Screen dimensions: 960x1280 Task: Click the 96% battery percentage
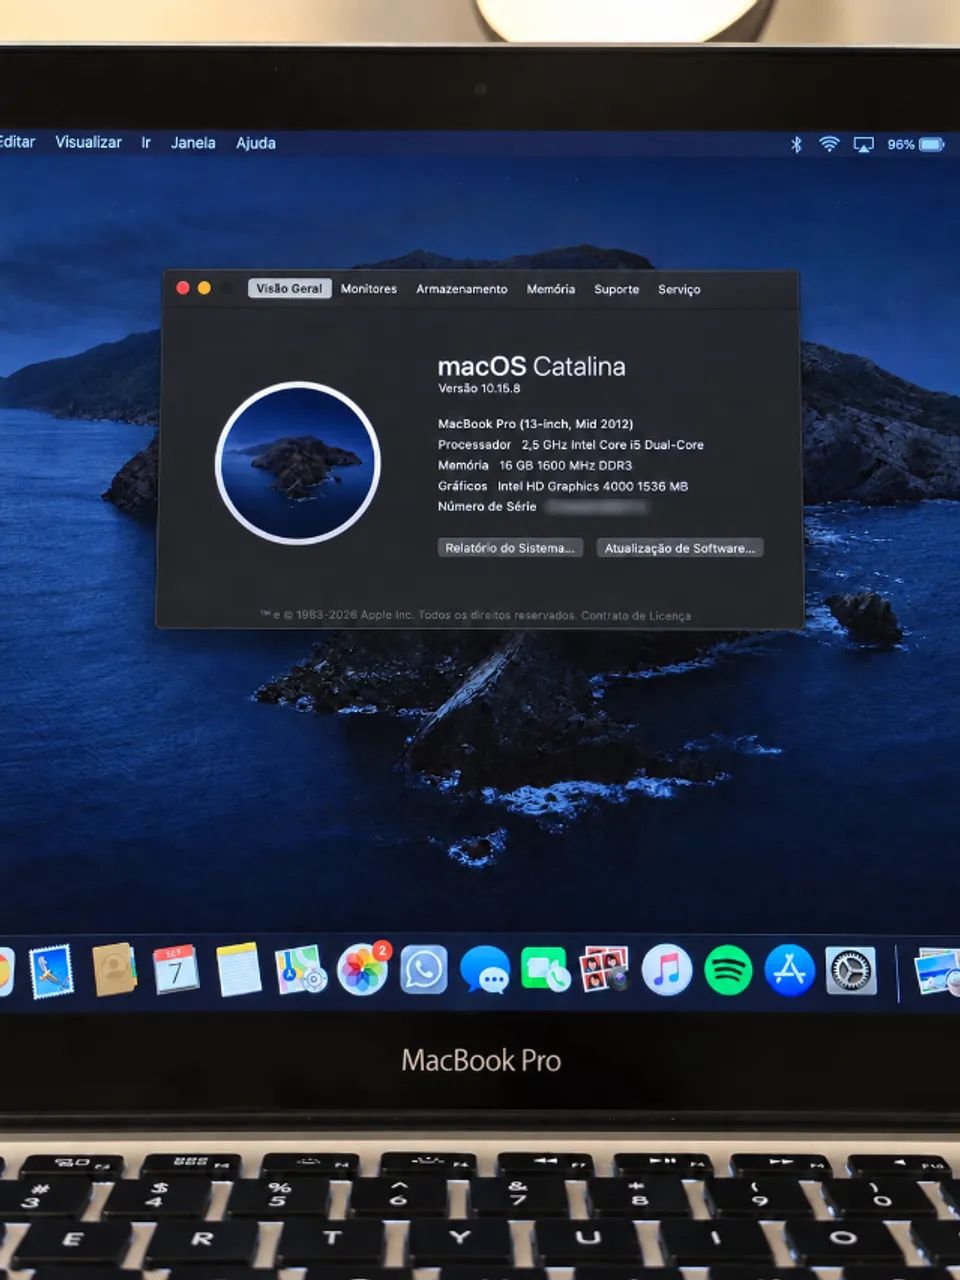tap(901, 144)
